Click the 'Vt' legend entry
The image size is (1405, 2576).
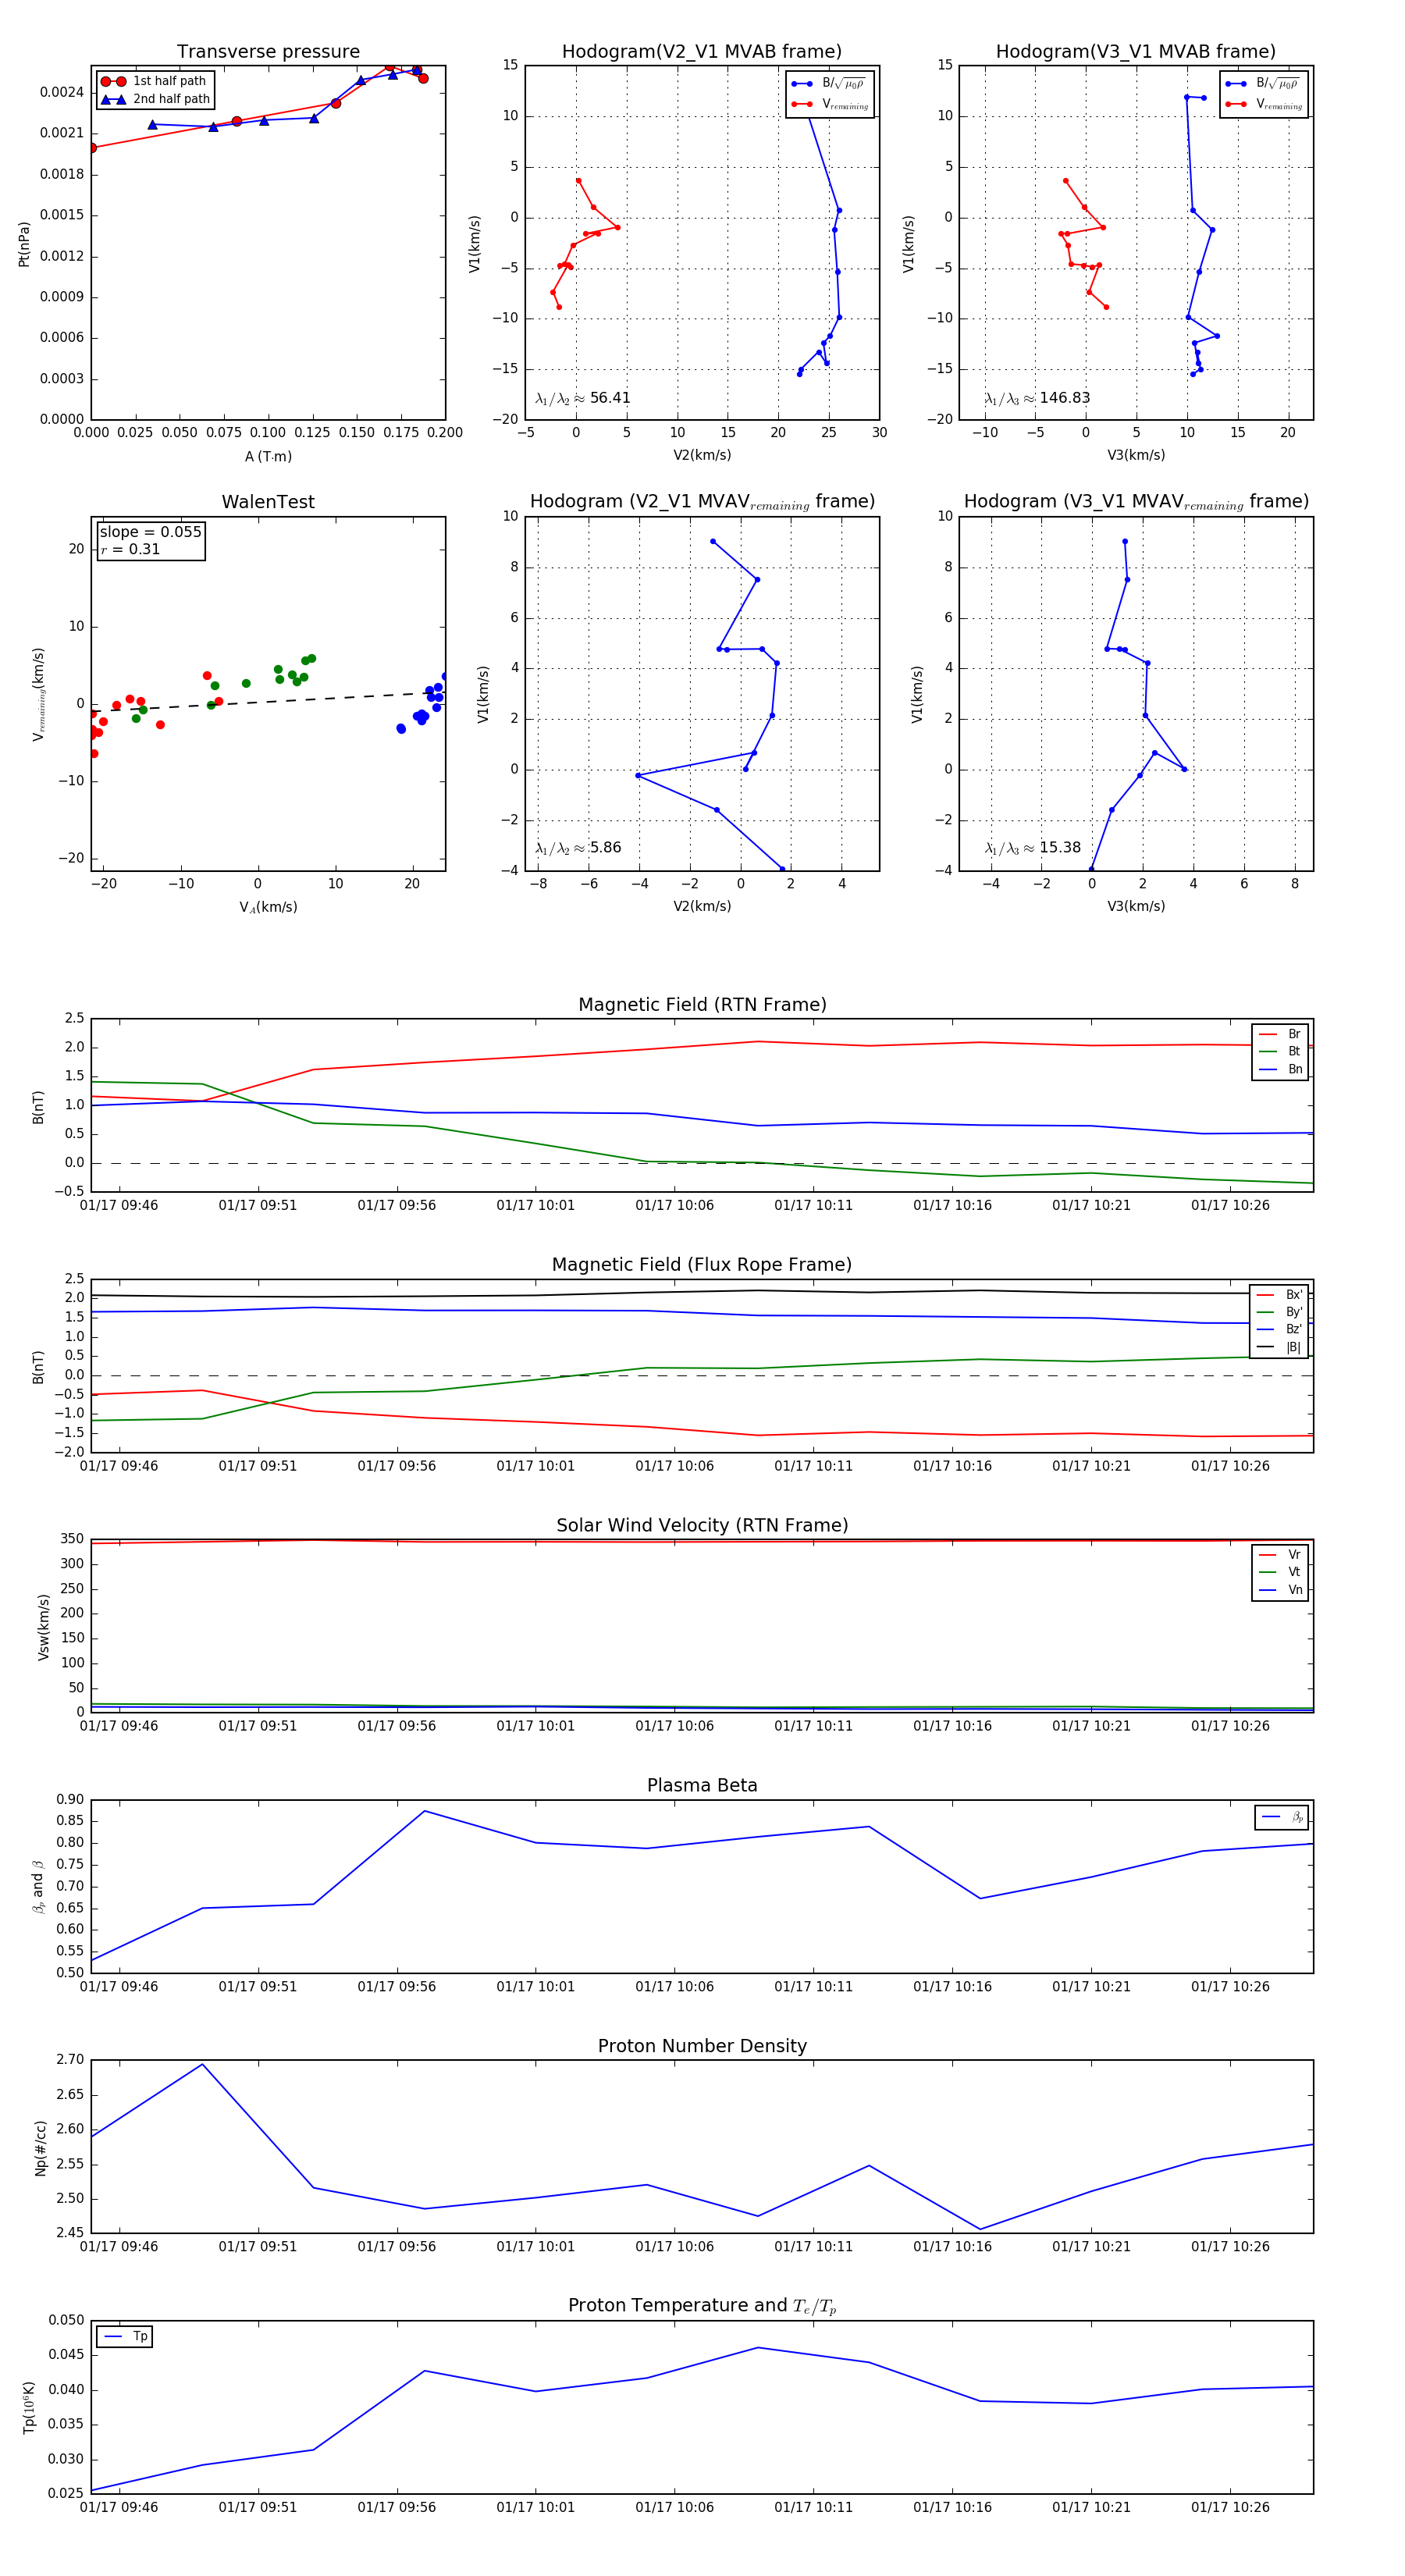1280,1572
